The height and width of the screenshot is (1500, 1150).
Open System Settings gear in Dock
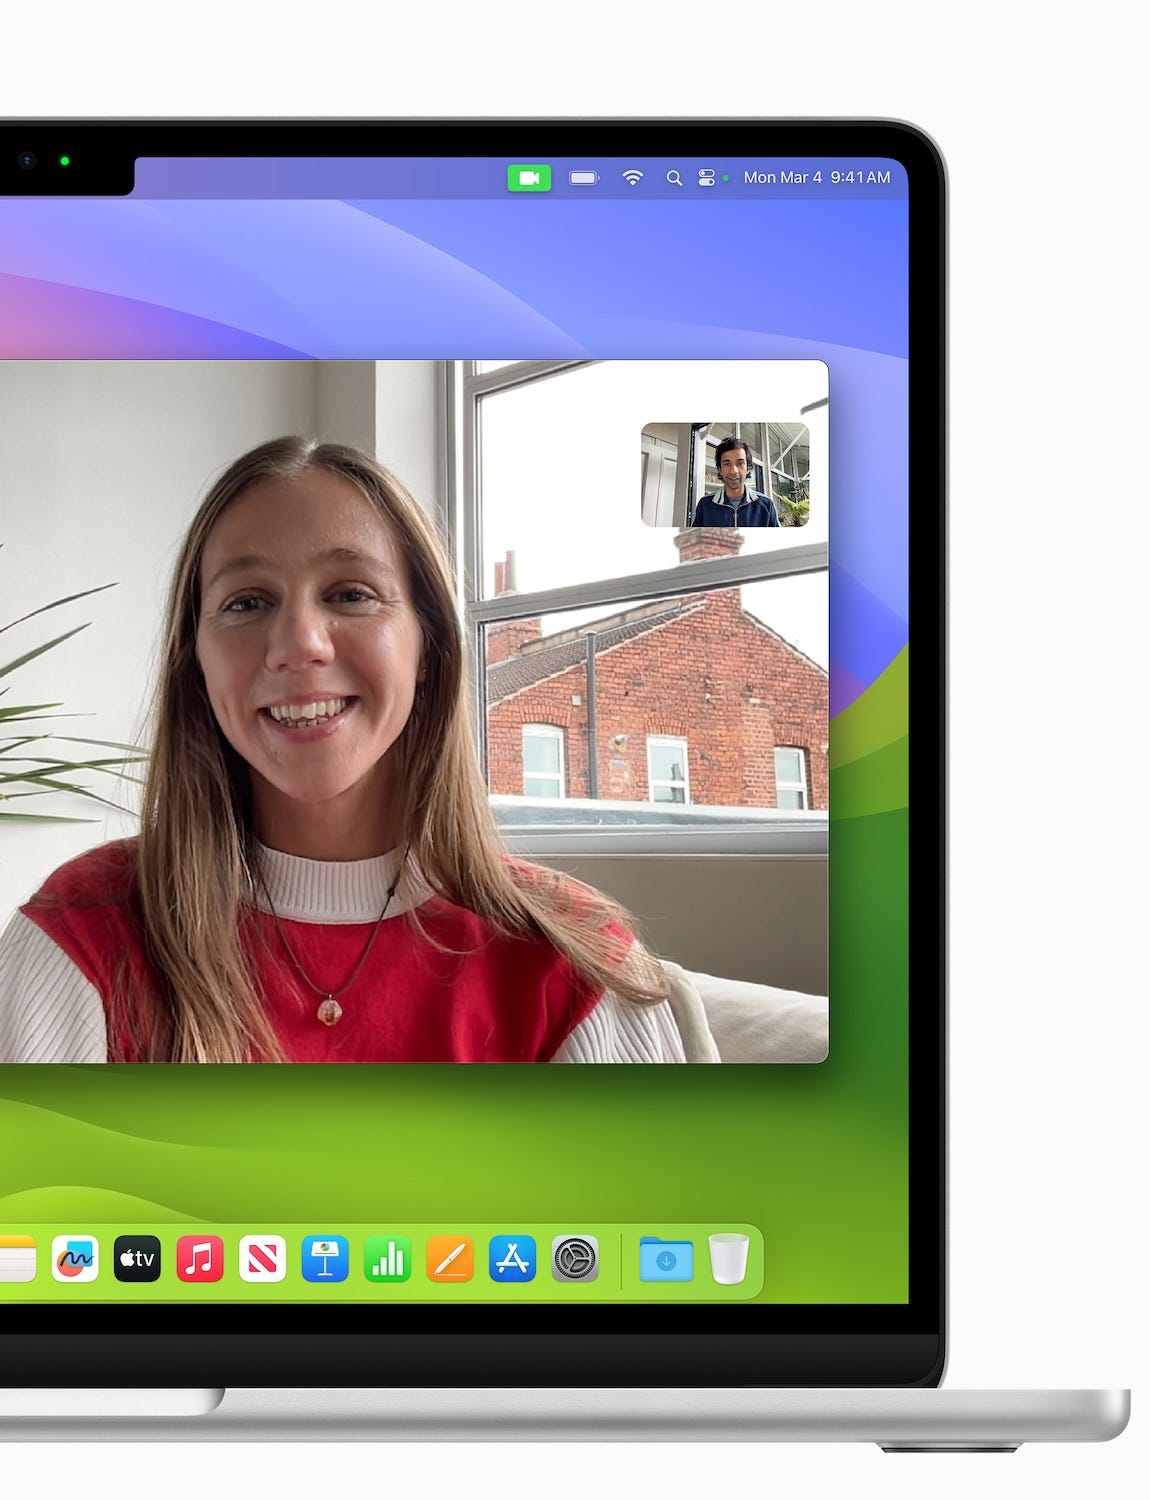575,1259
